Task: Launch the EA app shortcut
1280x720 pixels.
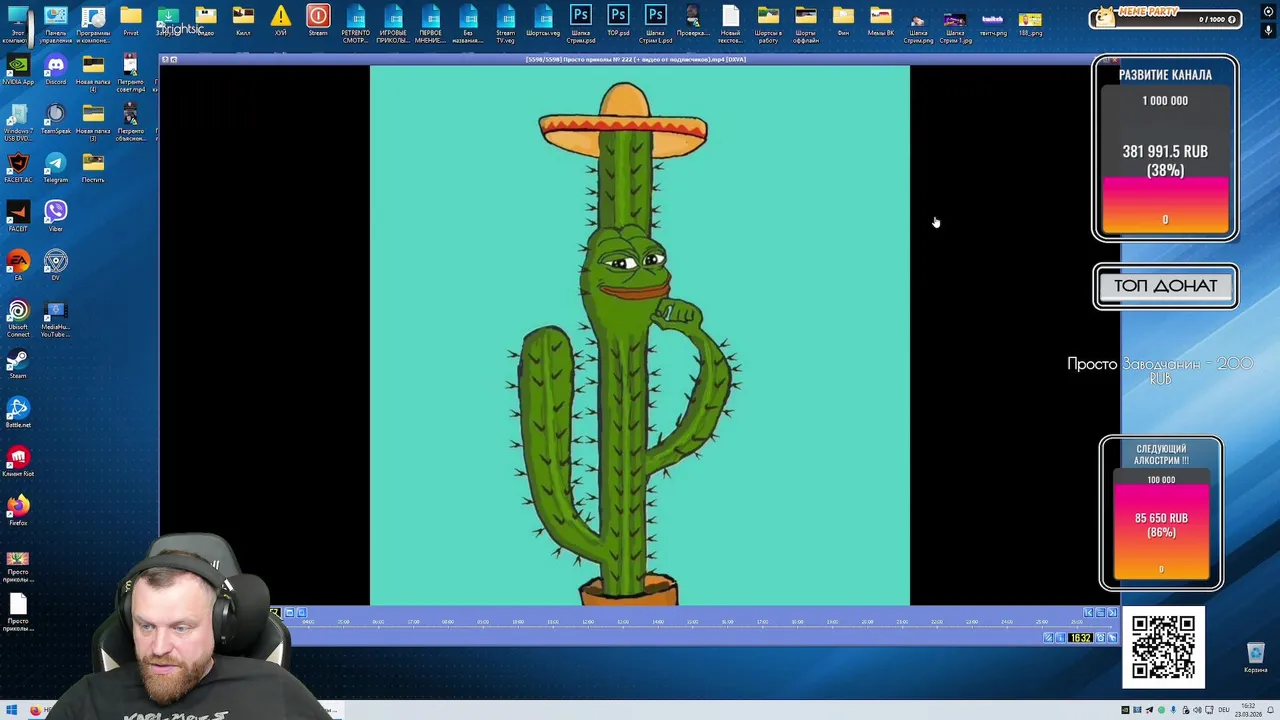Action: point(18,265)
